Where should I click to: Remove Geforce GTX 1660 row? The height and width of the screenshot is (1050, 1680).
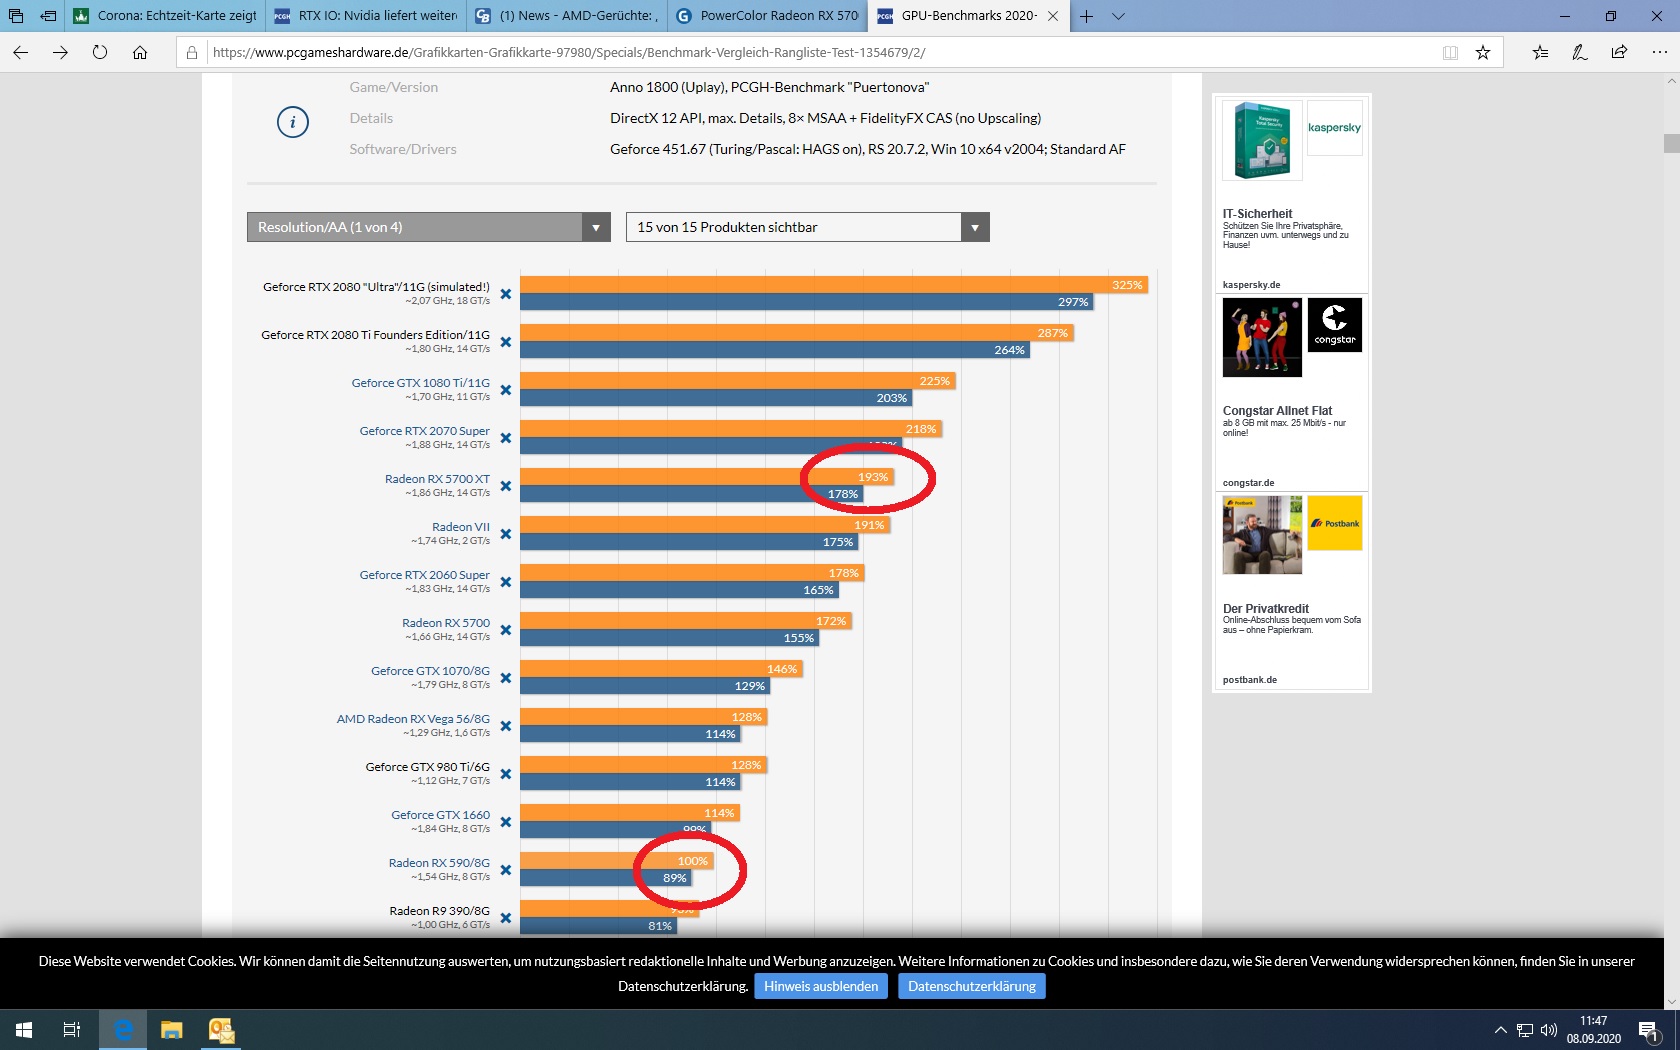pyautogui.click(x=506, y=822)
